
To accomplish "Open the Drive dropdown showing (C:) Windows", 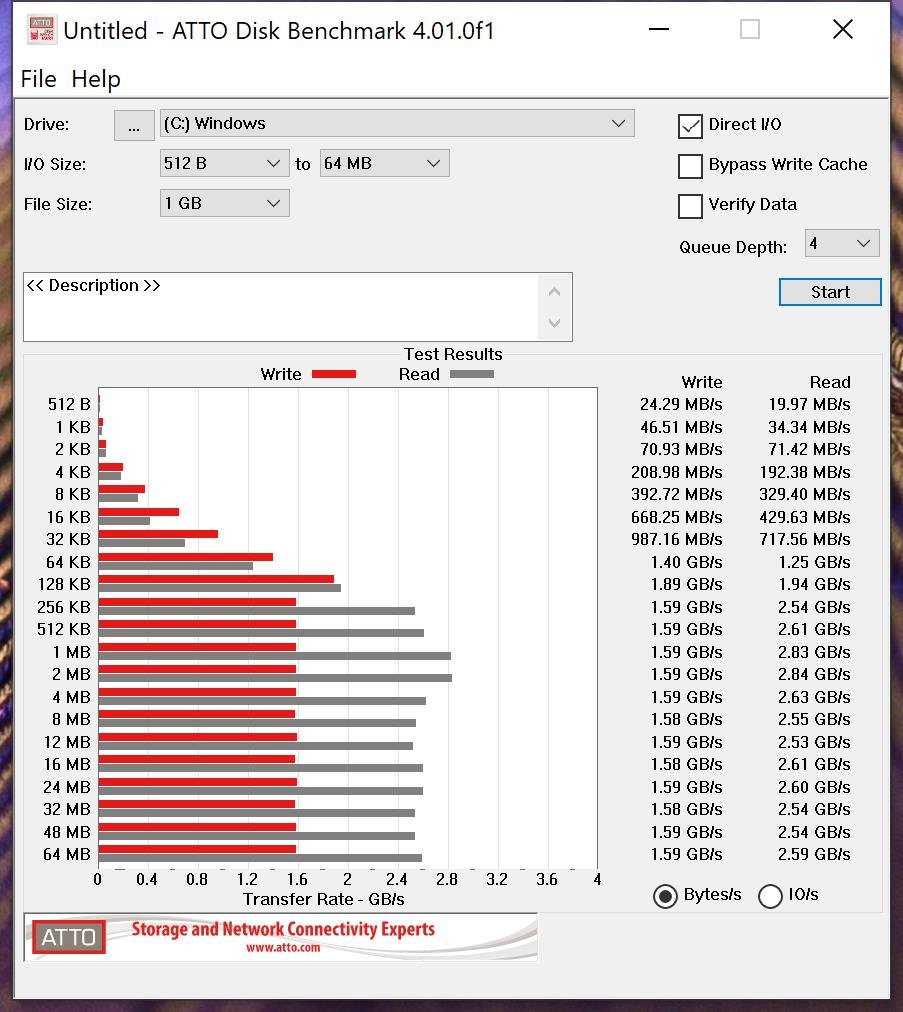I will point(397,123).
